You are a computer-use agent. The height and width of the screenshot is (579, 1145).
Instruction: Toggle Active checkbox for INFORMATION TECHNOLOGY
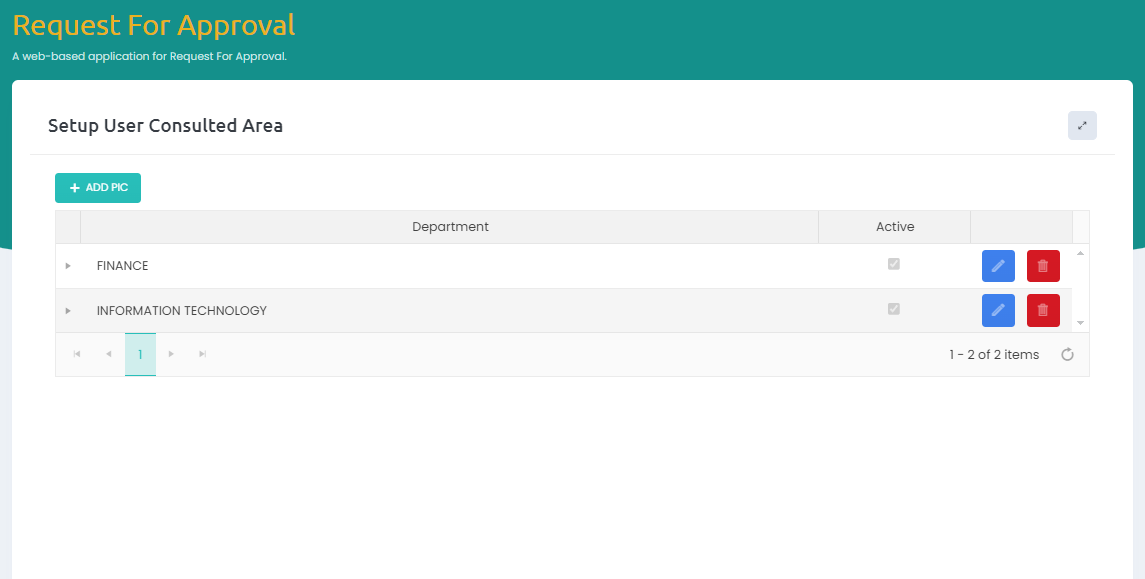coord(894,309)
